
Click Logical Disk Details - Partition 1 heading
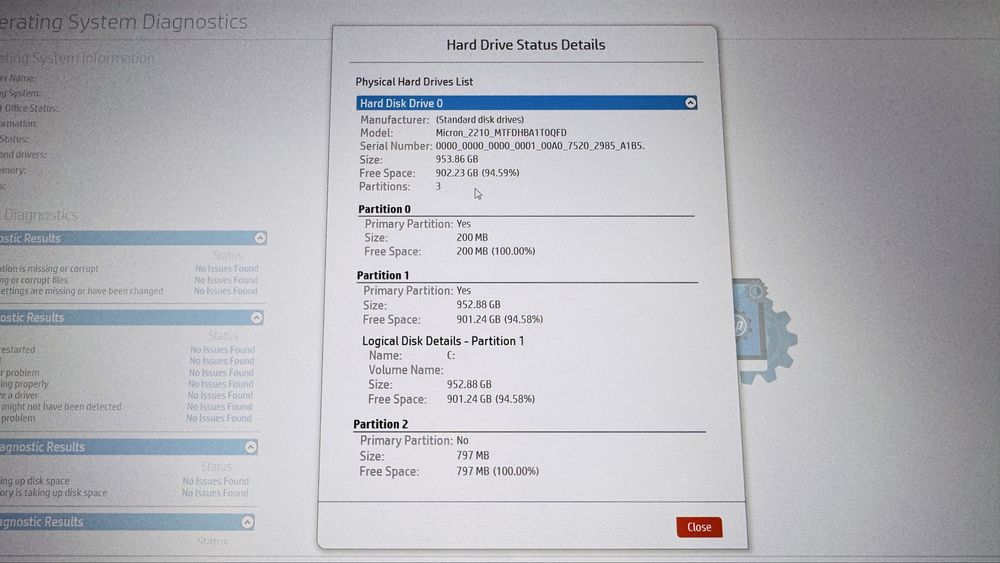[x=443, y=341]
